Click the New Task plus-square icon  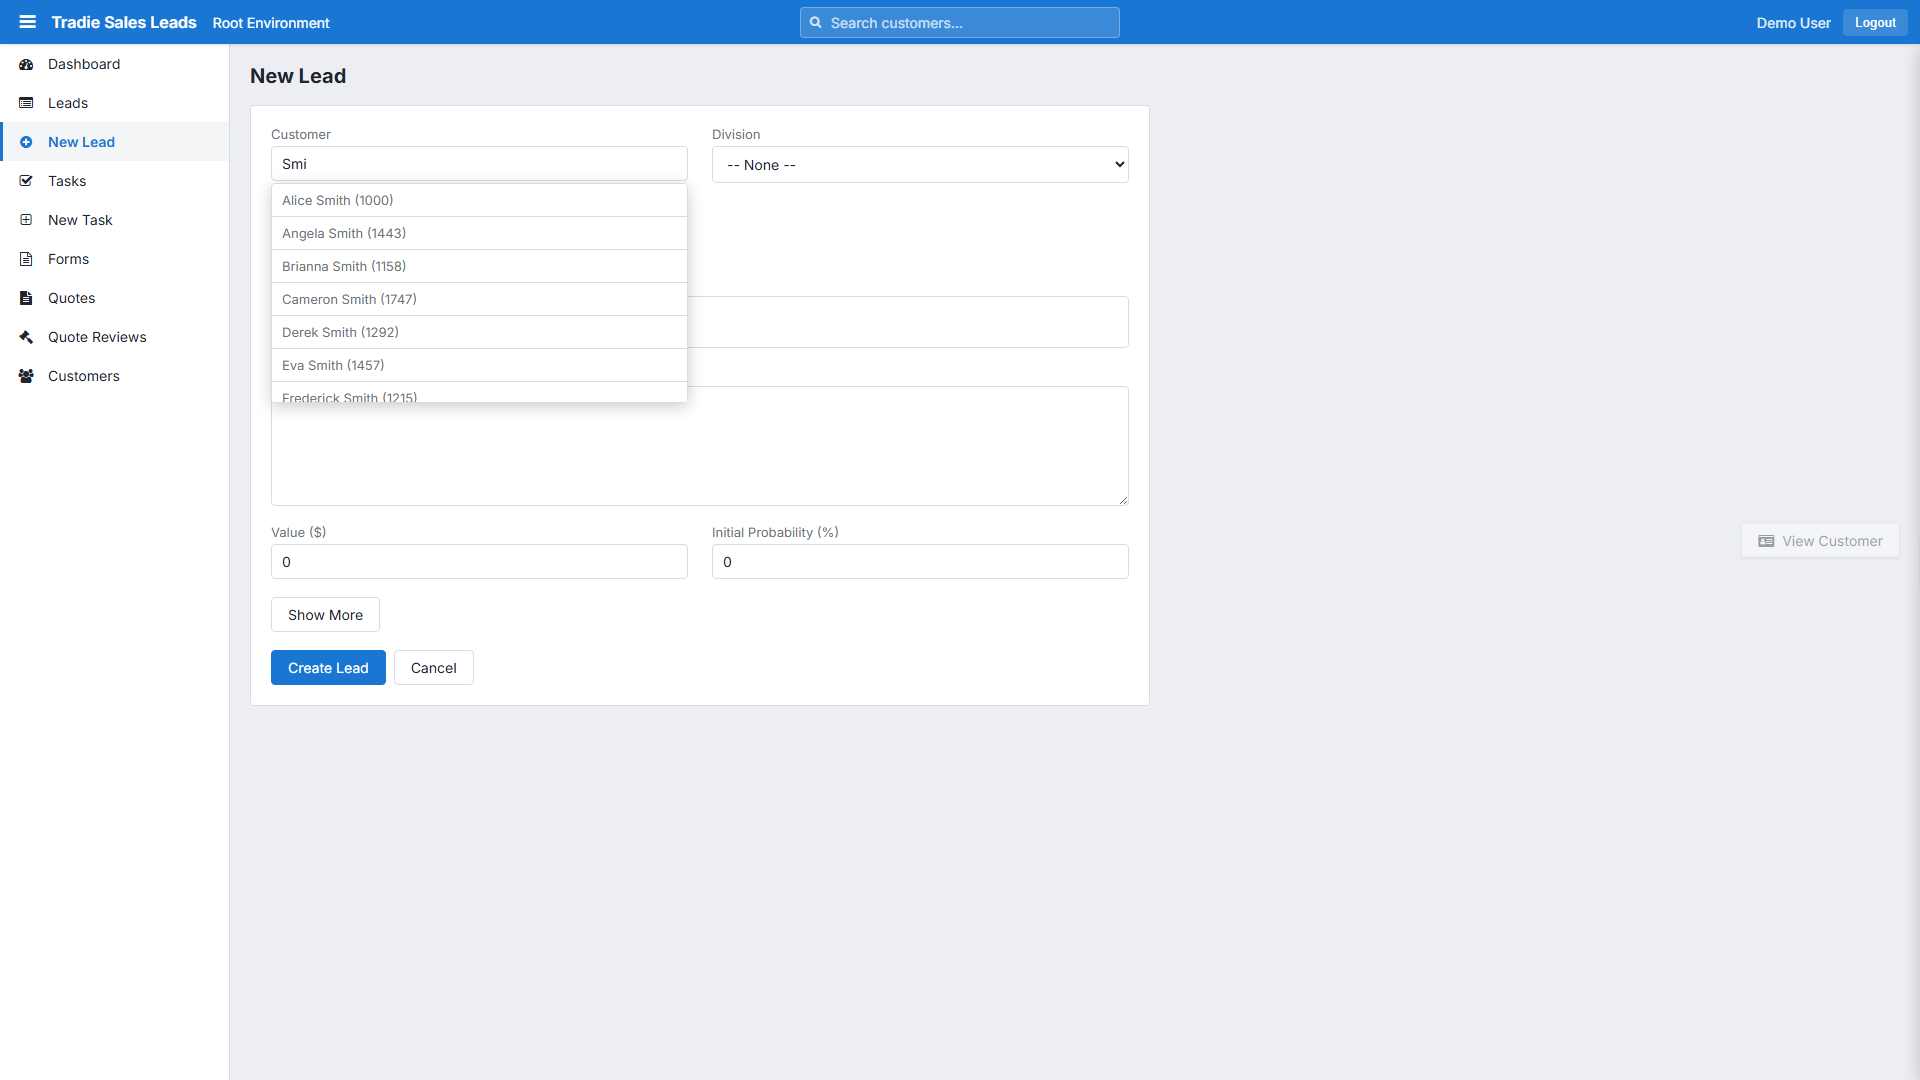[26, 220]
